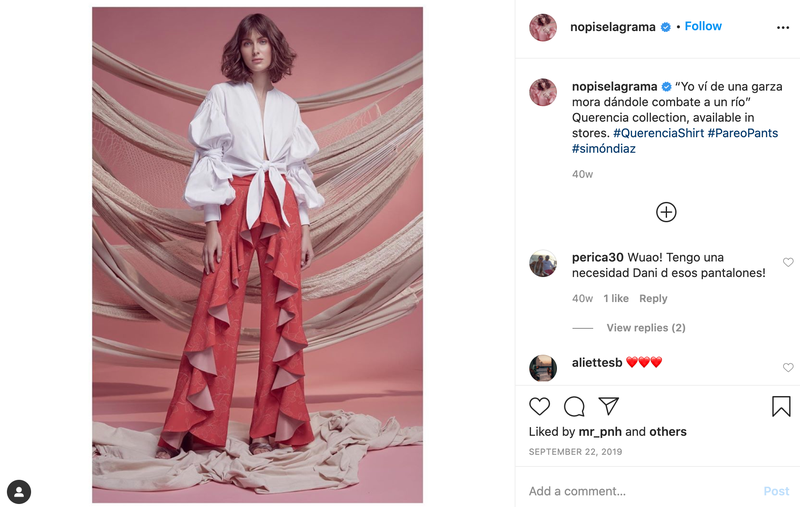Open comment speech bubble icon
This screenshot has width=800, height=507.
point(574,407)
